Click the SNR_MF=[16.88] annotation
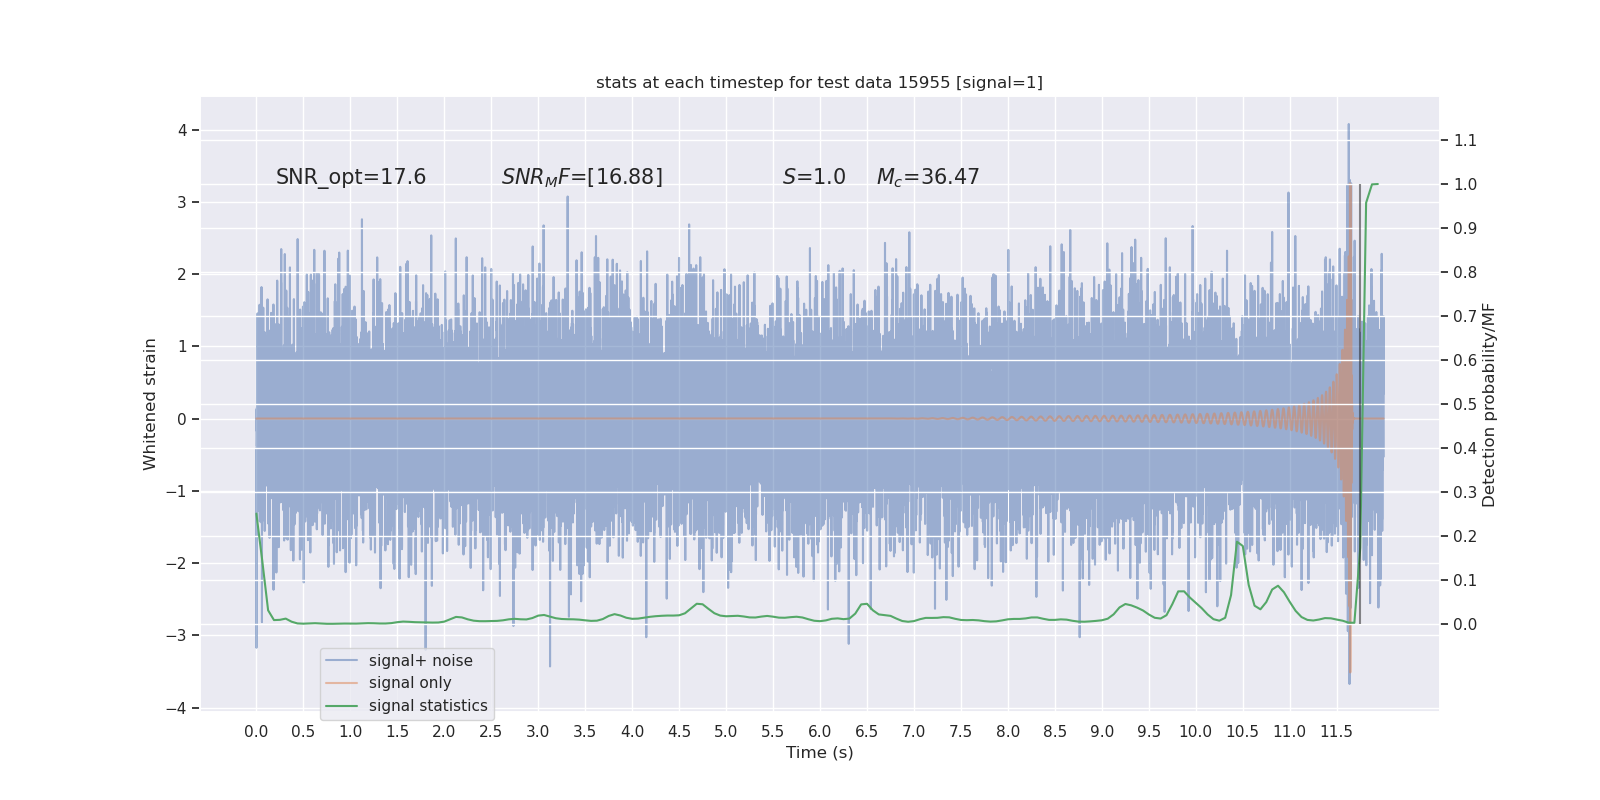The width and height of the screenshot is (1600, 800). pyautogui.click(x=582, y=177)
